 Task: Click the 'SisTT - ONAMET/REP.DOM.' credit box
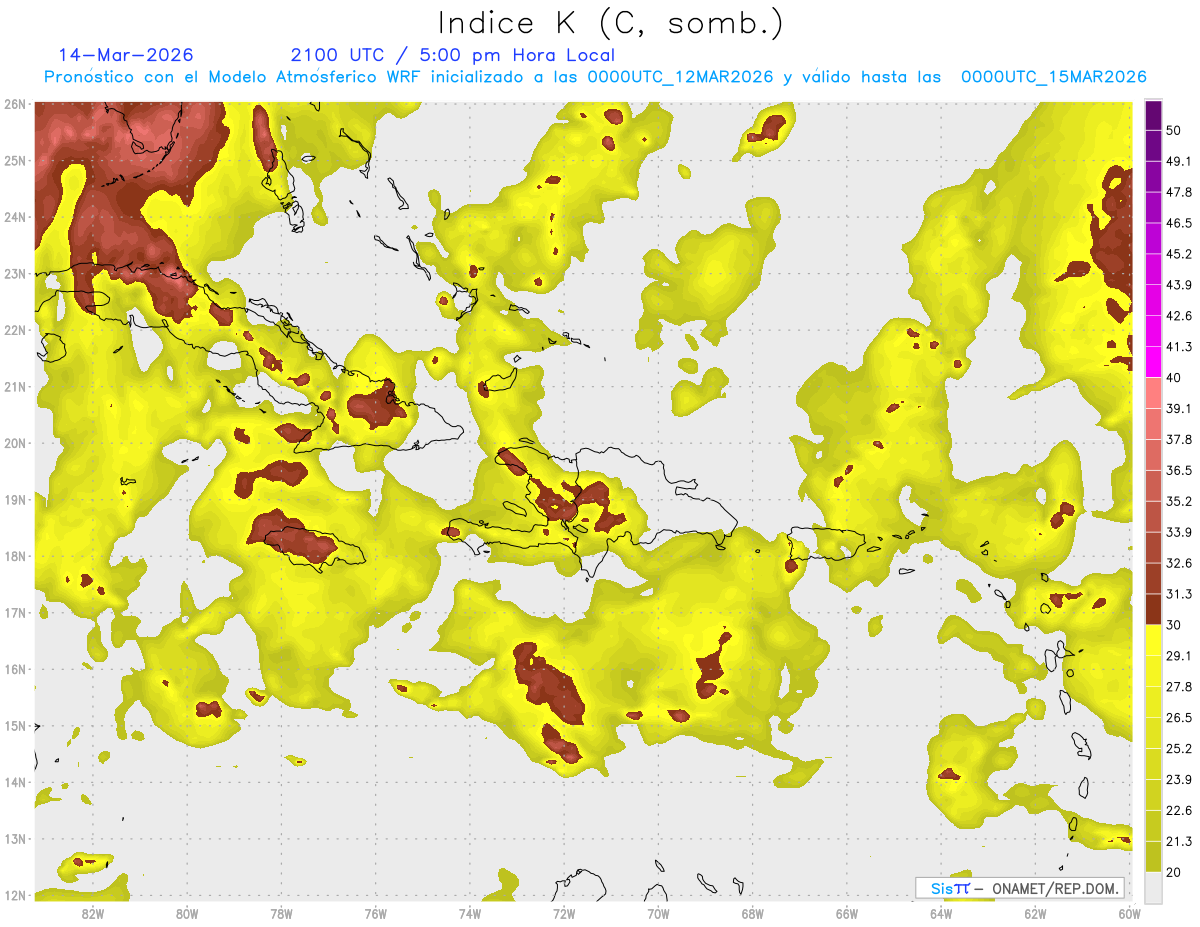point(1020,888)
